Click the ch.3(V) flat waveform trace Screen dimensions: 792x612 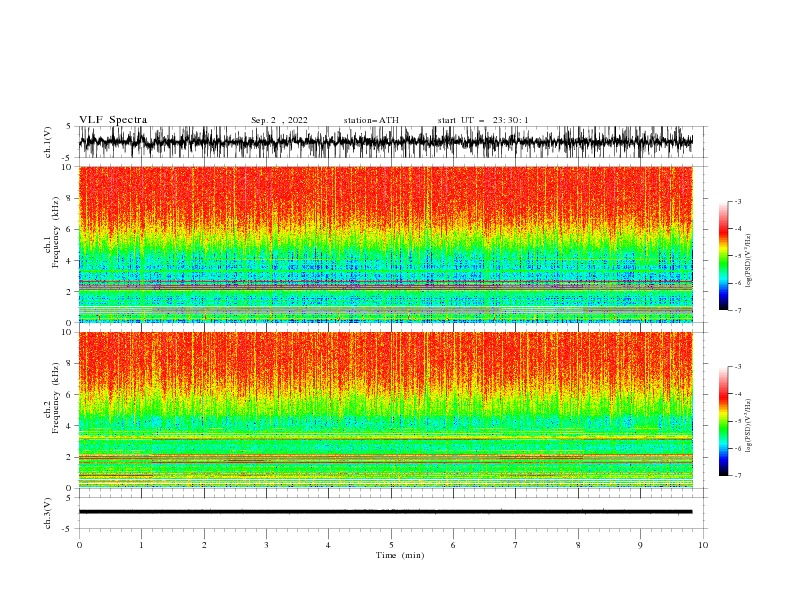tap(385, 512)
